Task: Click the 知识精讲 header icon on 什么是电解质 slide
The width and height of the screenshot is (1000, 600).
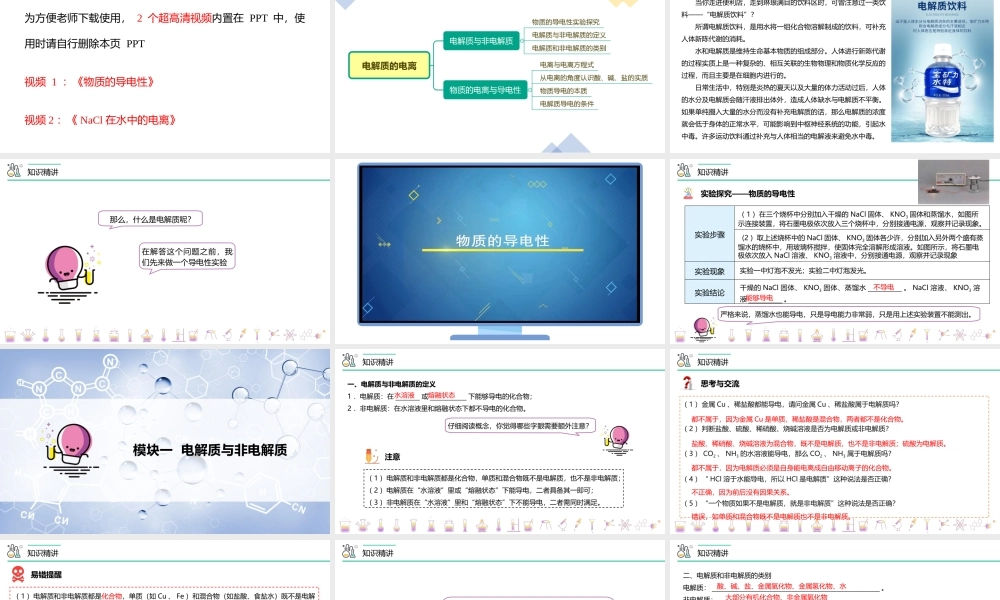Action: point(13,171)
